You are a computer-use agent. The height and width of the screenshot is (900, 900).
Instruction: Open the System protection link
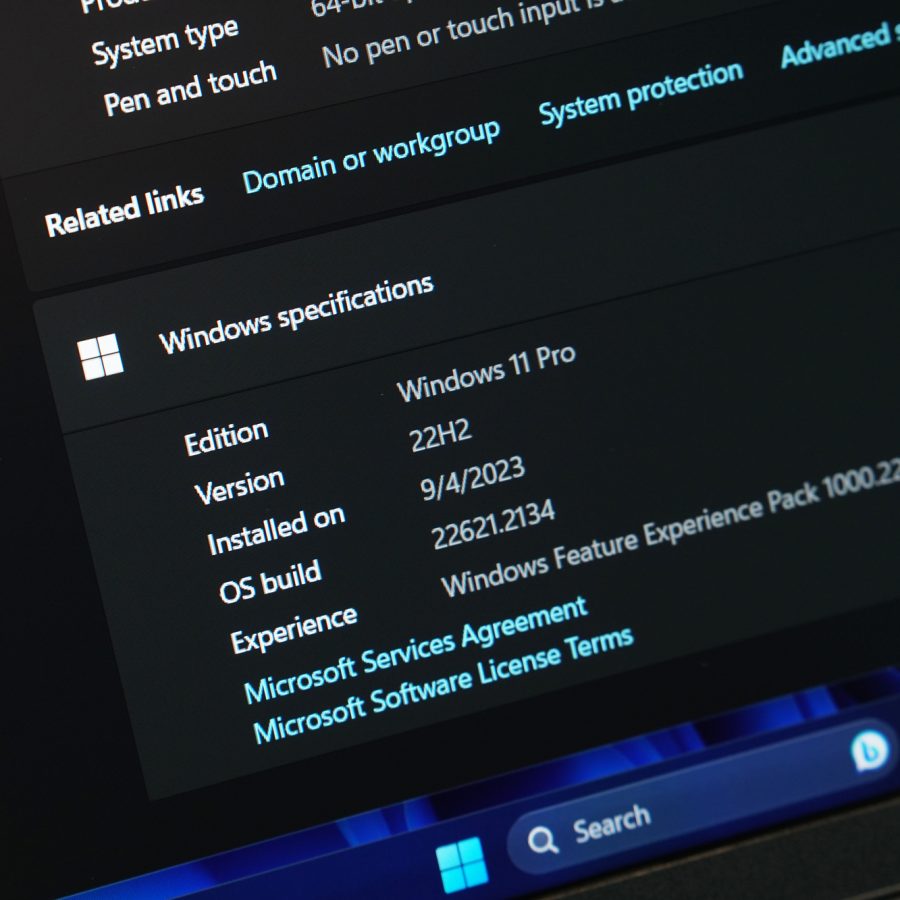click(x=641, y=93)
